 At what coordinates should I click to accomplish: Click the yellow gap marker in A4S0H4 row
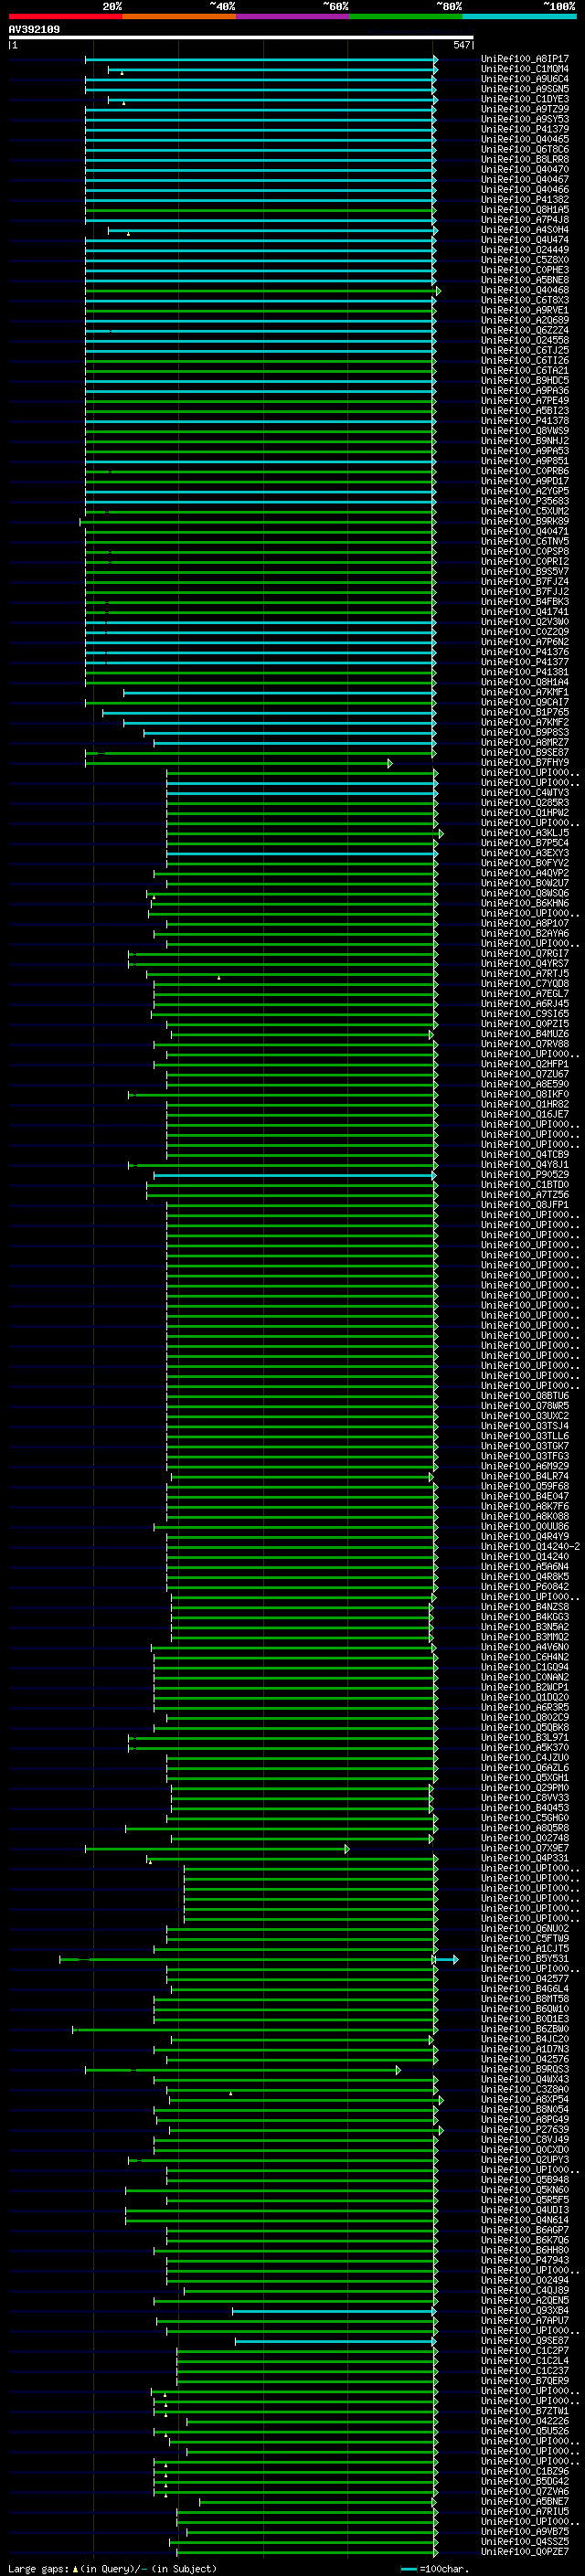click(128, 234)
